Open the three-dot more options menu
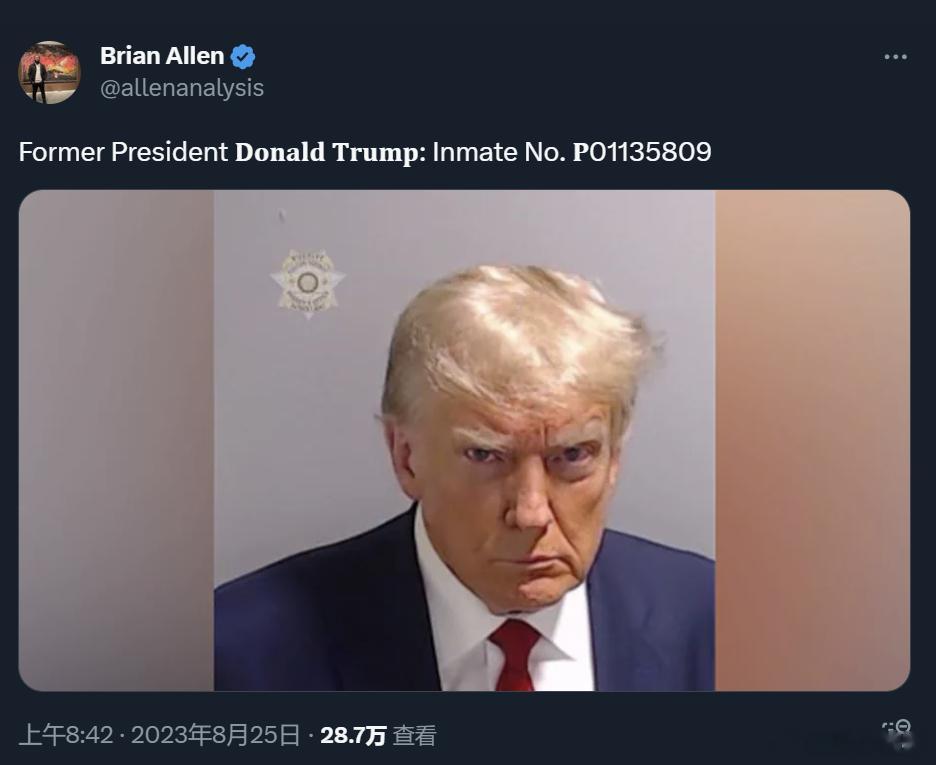 895,57
